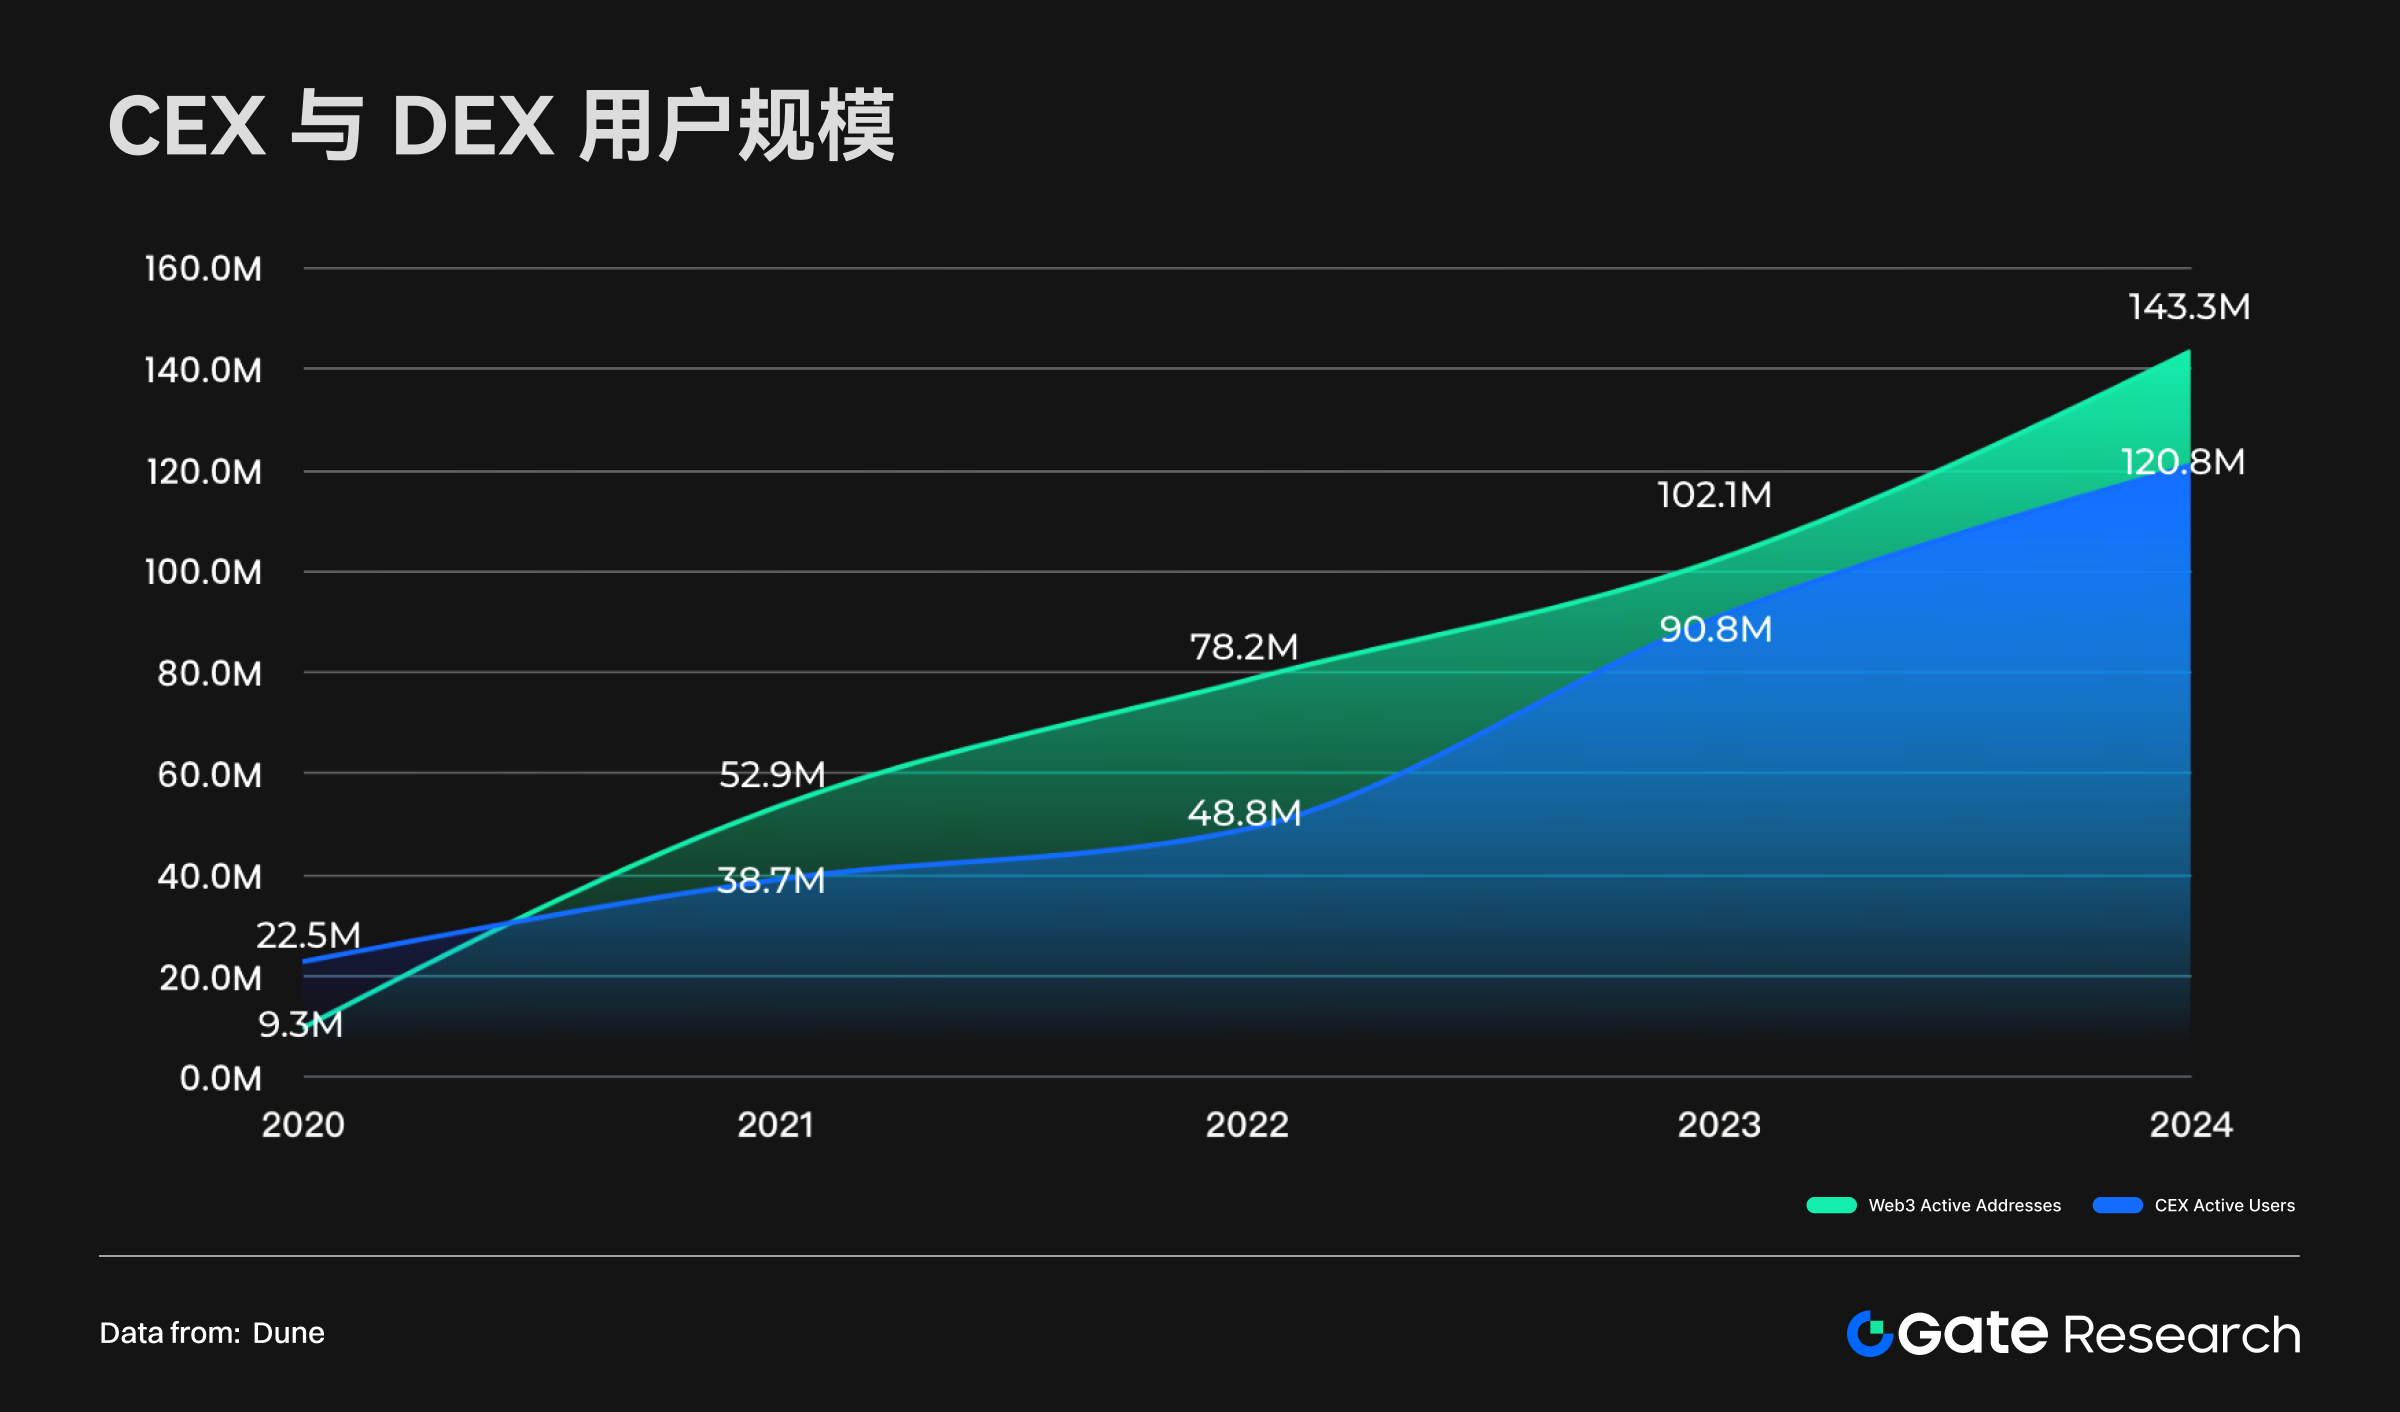Click the blue CEX Active Users swatch
2400x1412 pixels.
pyautogui.click(x=2117, y=1205)
